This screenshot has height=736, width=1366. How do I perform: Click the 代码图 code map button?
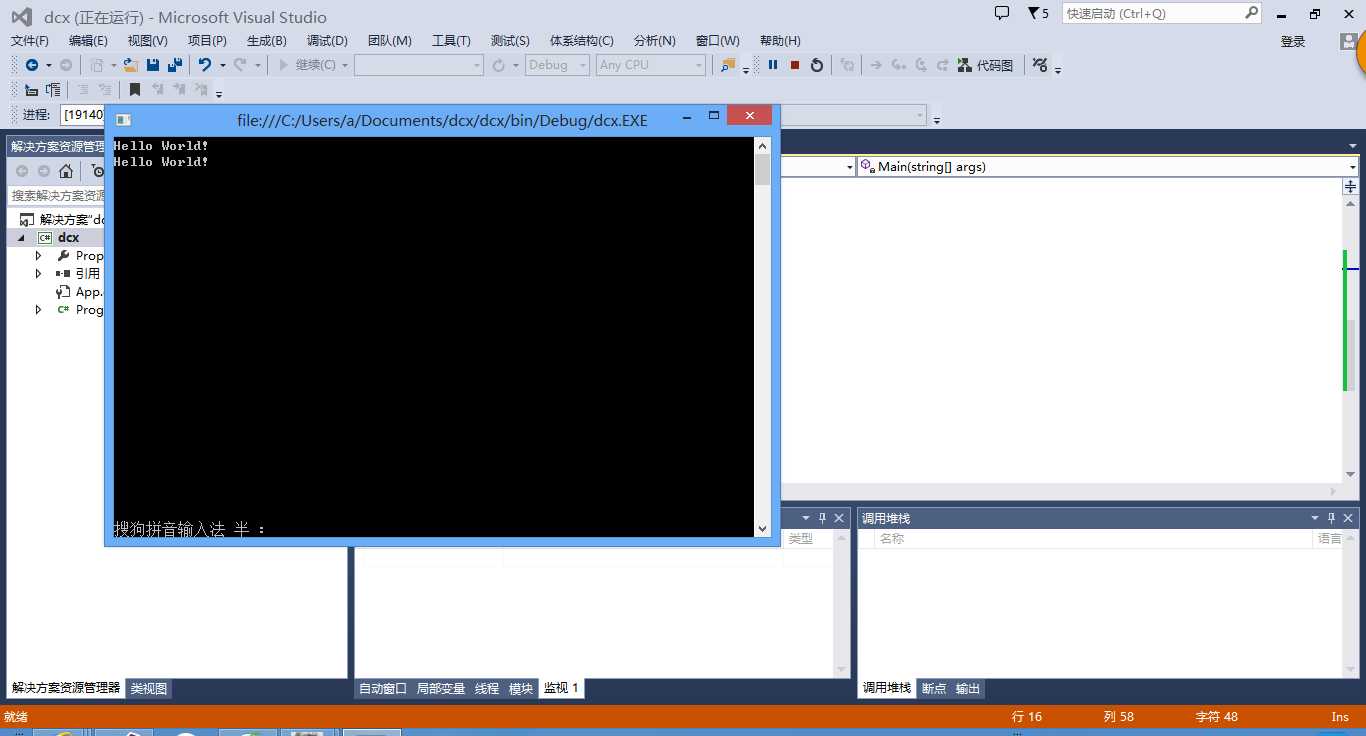(x=985, y=65)
